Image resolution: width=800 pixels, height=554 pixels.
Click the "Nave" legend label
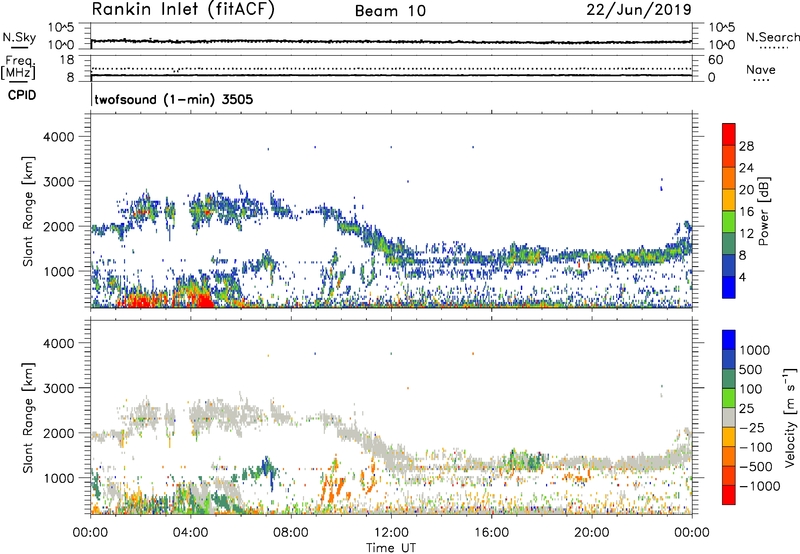(761, 70)
